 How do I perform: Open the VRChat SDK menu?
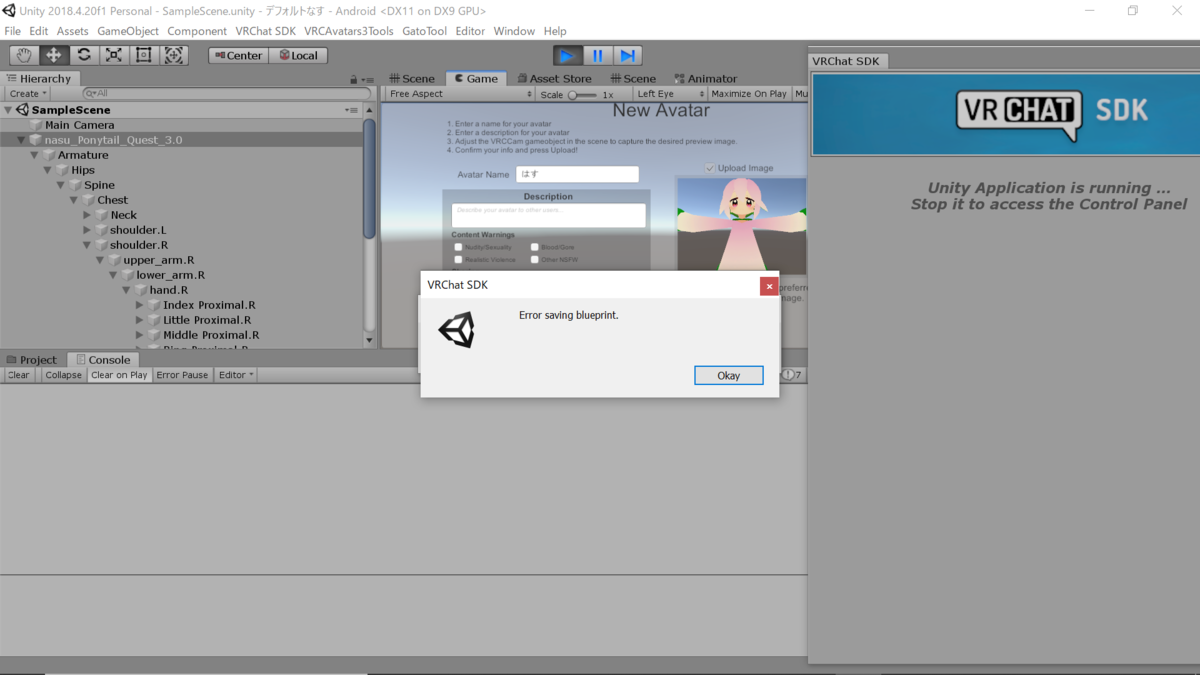click(x=266, y=31)
